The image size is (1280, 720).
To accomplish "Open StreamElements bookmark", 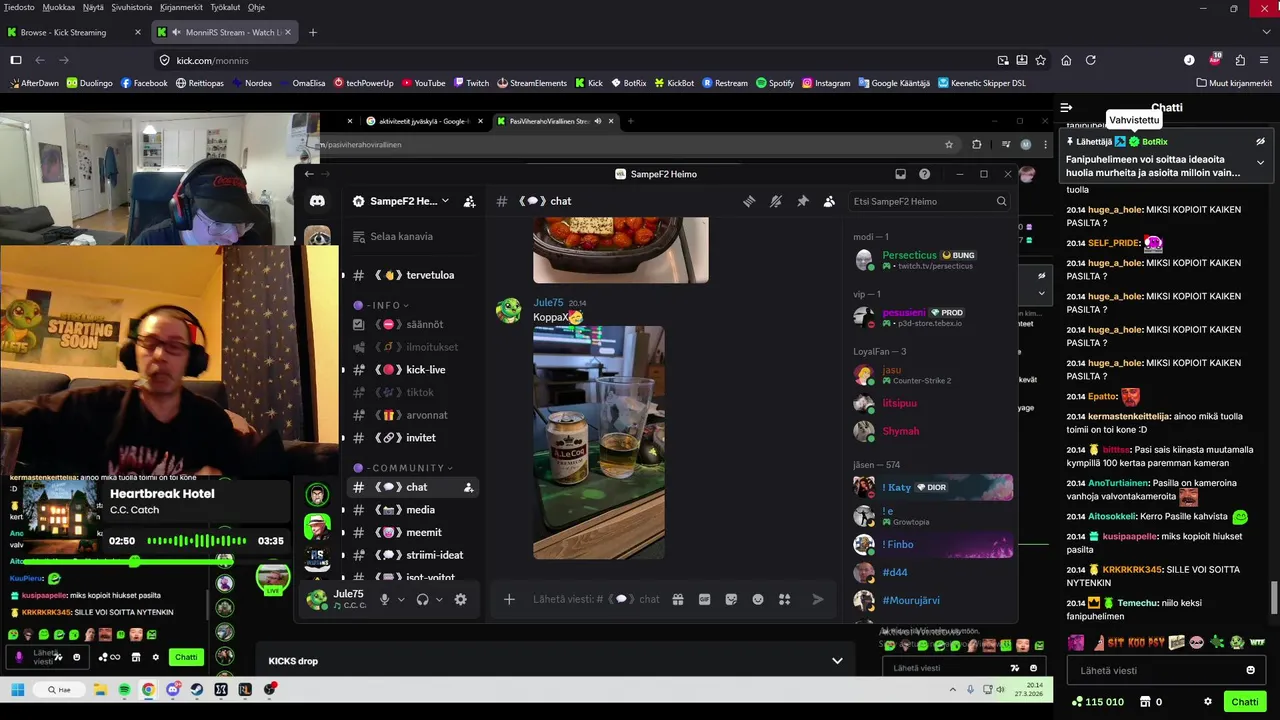I will coord(531,83).
